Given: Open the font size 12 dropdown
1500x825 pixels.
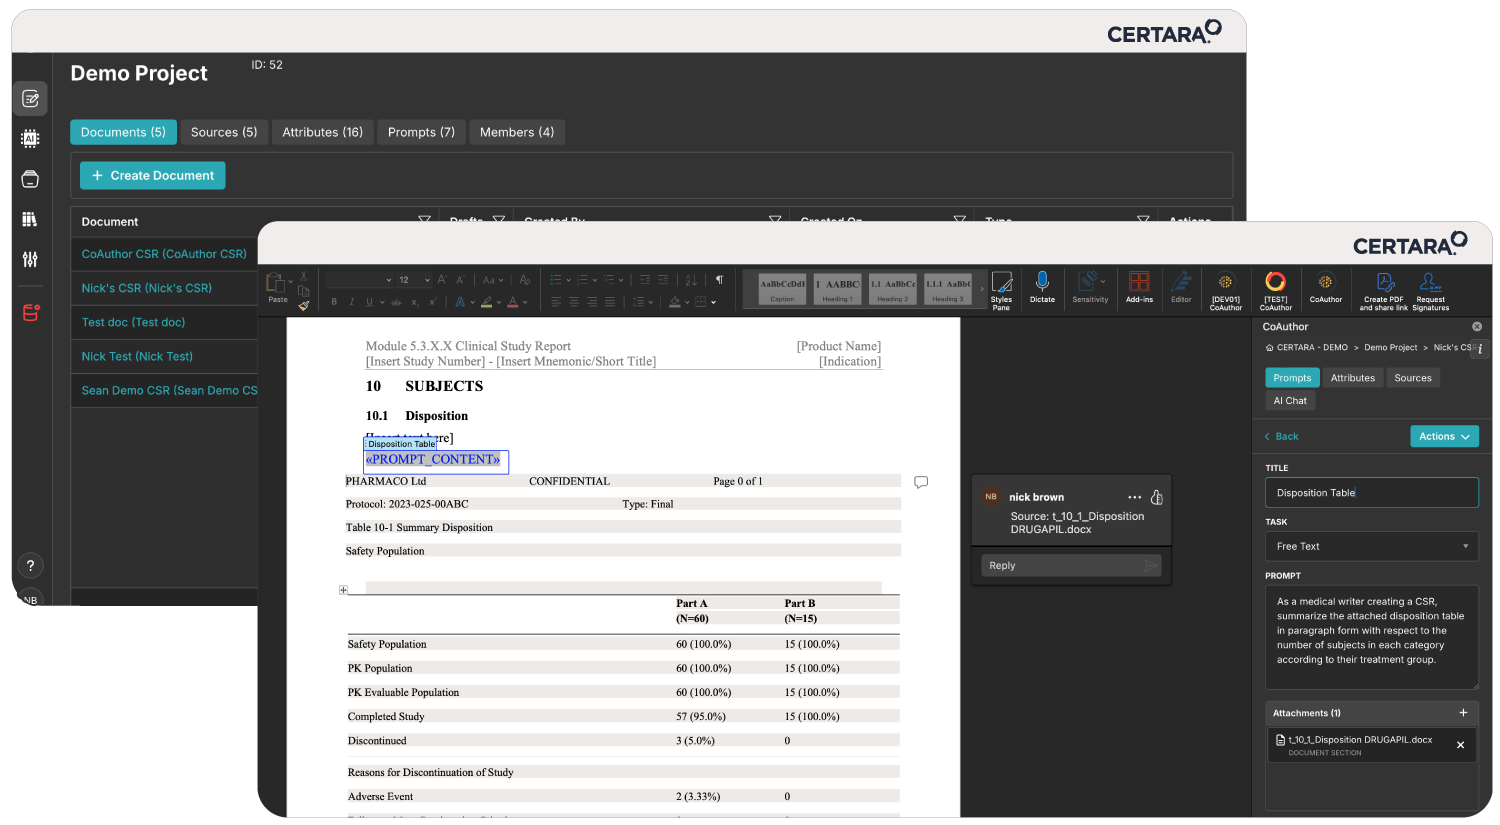Looking at the screenshot, I should click(x=427, y=280).
